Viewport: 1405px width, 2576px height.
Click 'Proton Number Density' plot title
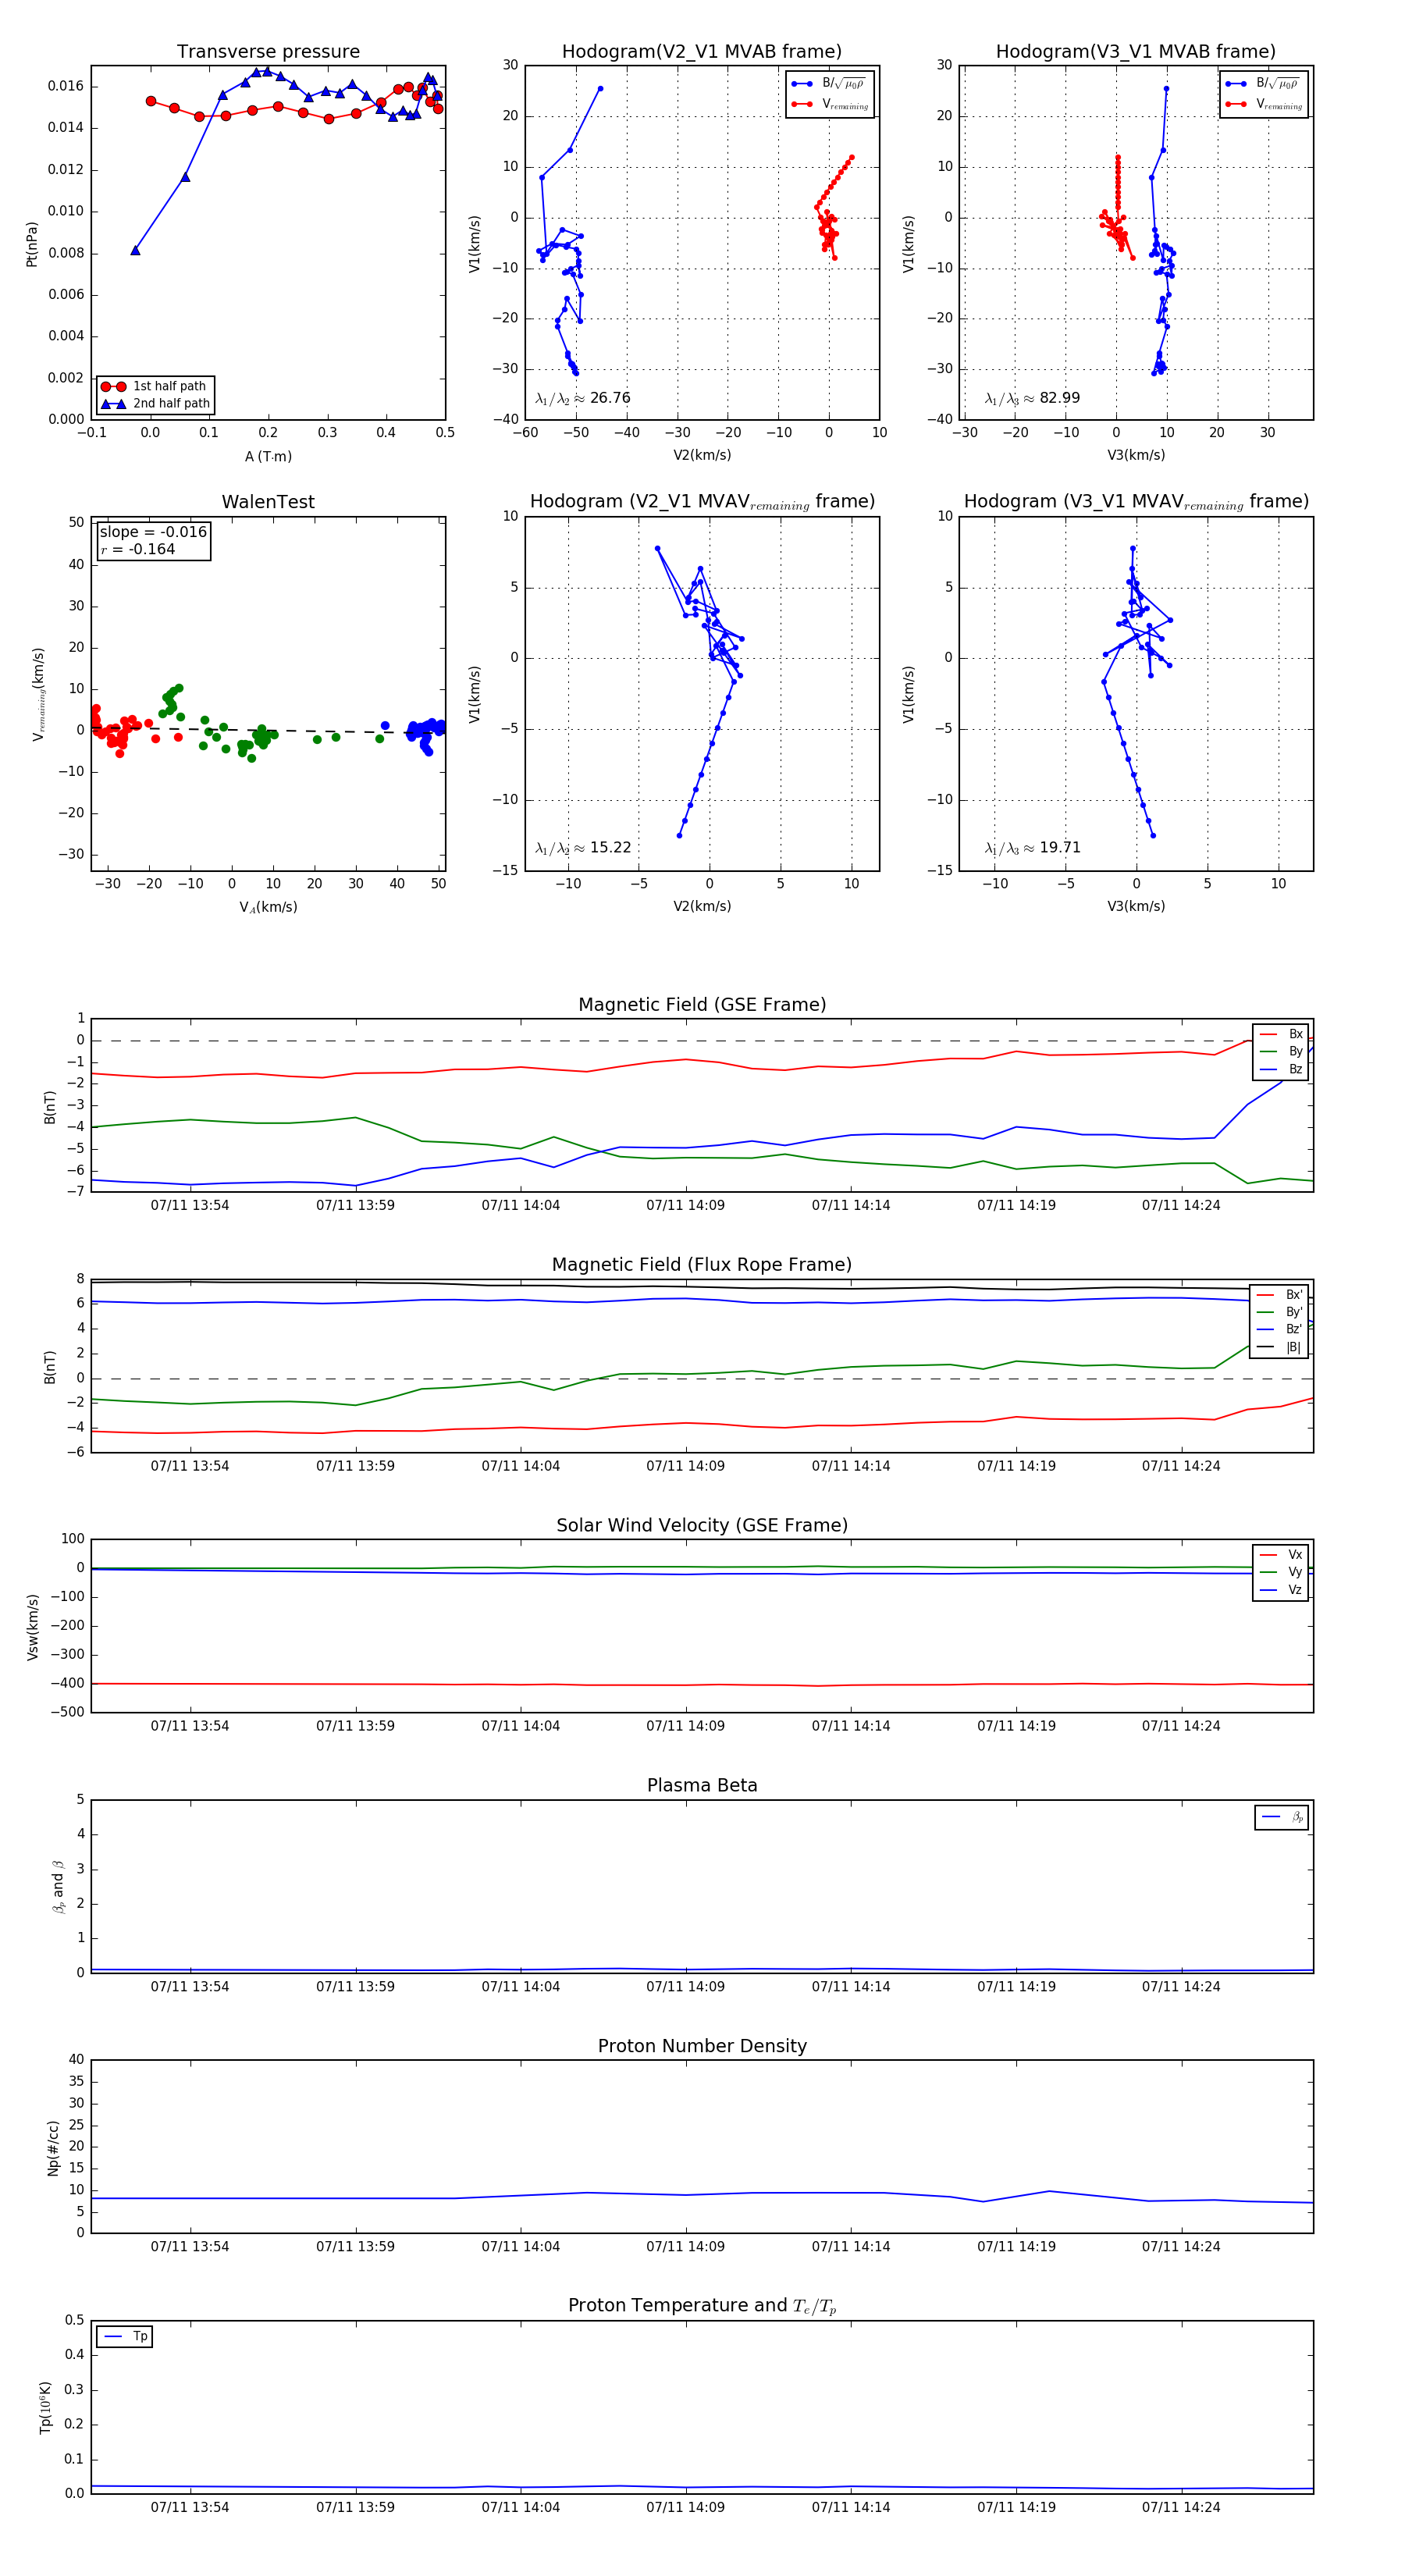[x=702, y=2046]
